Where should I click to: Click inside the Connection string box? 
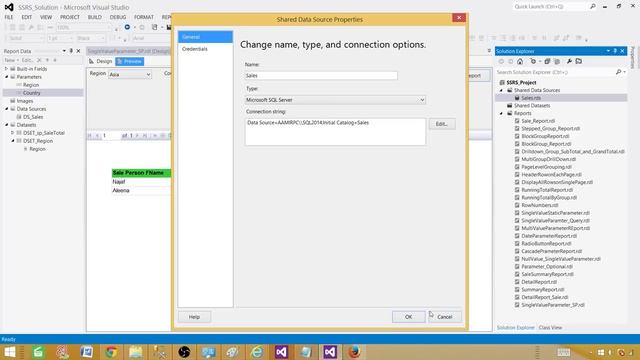click(335, 131)
